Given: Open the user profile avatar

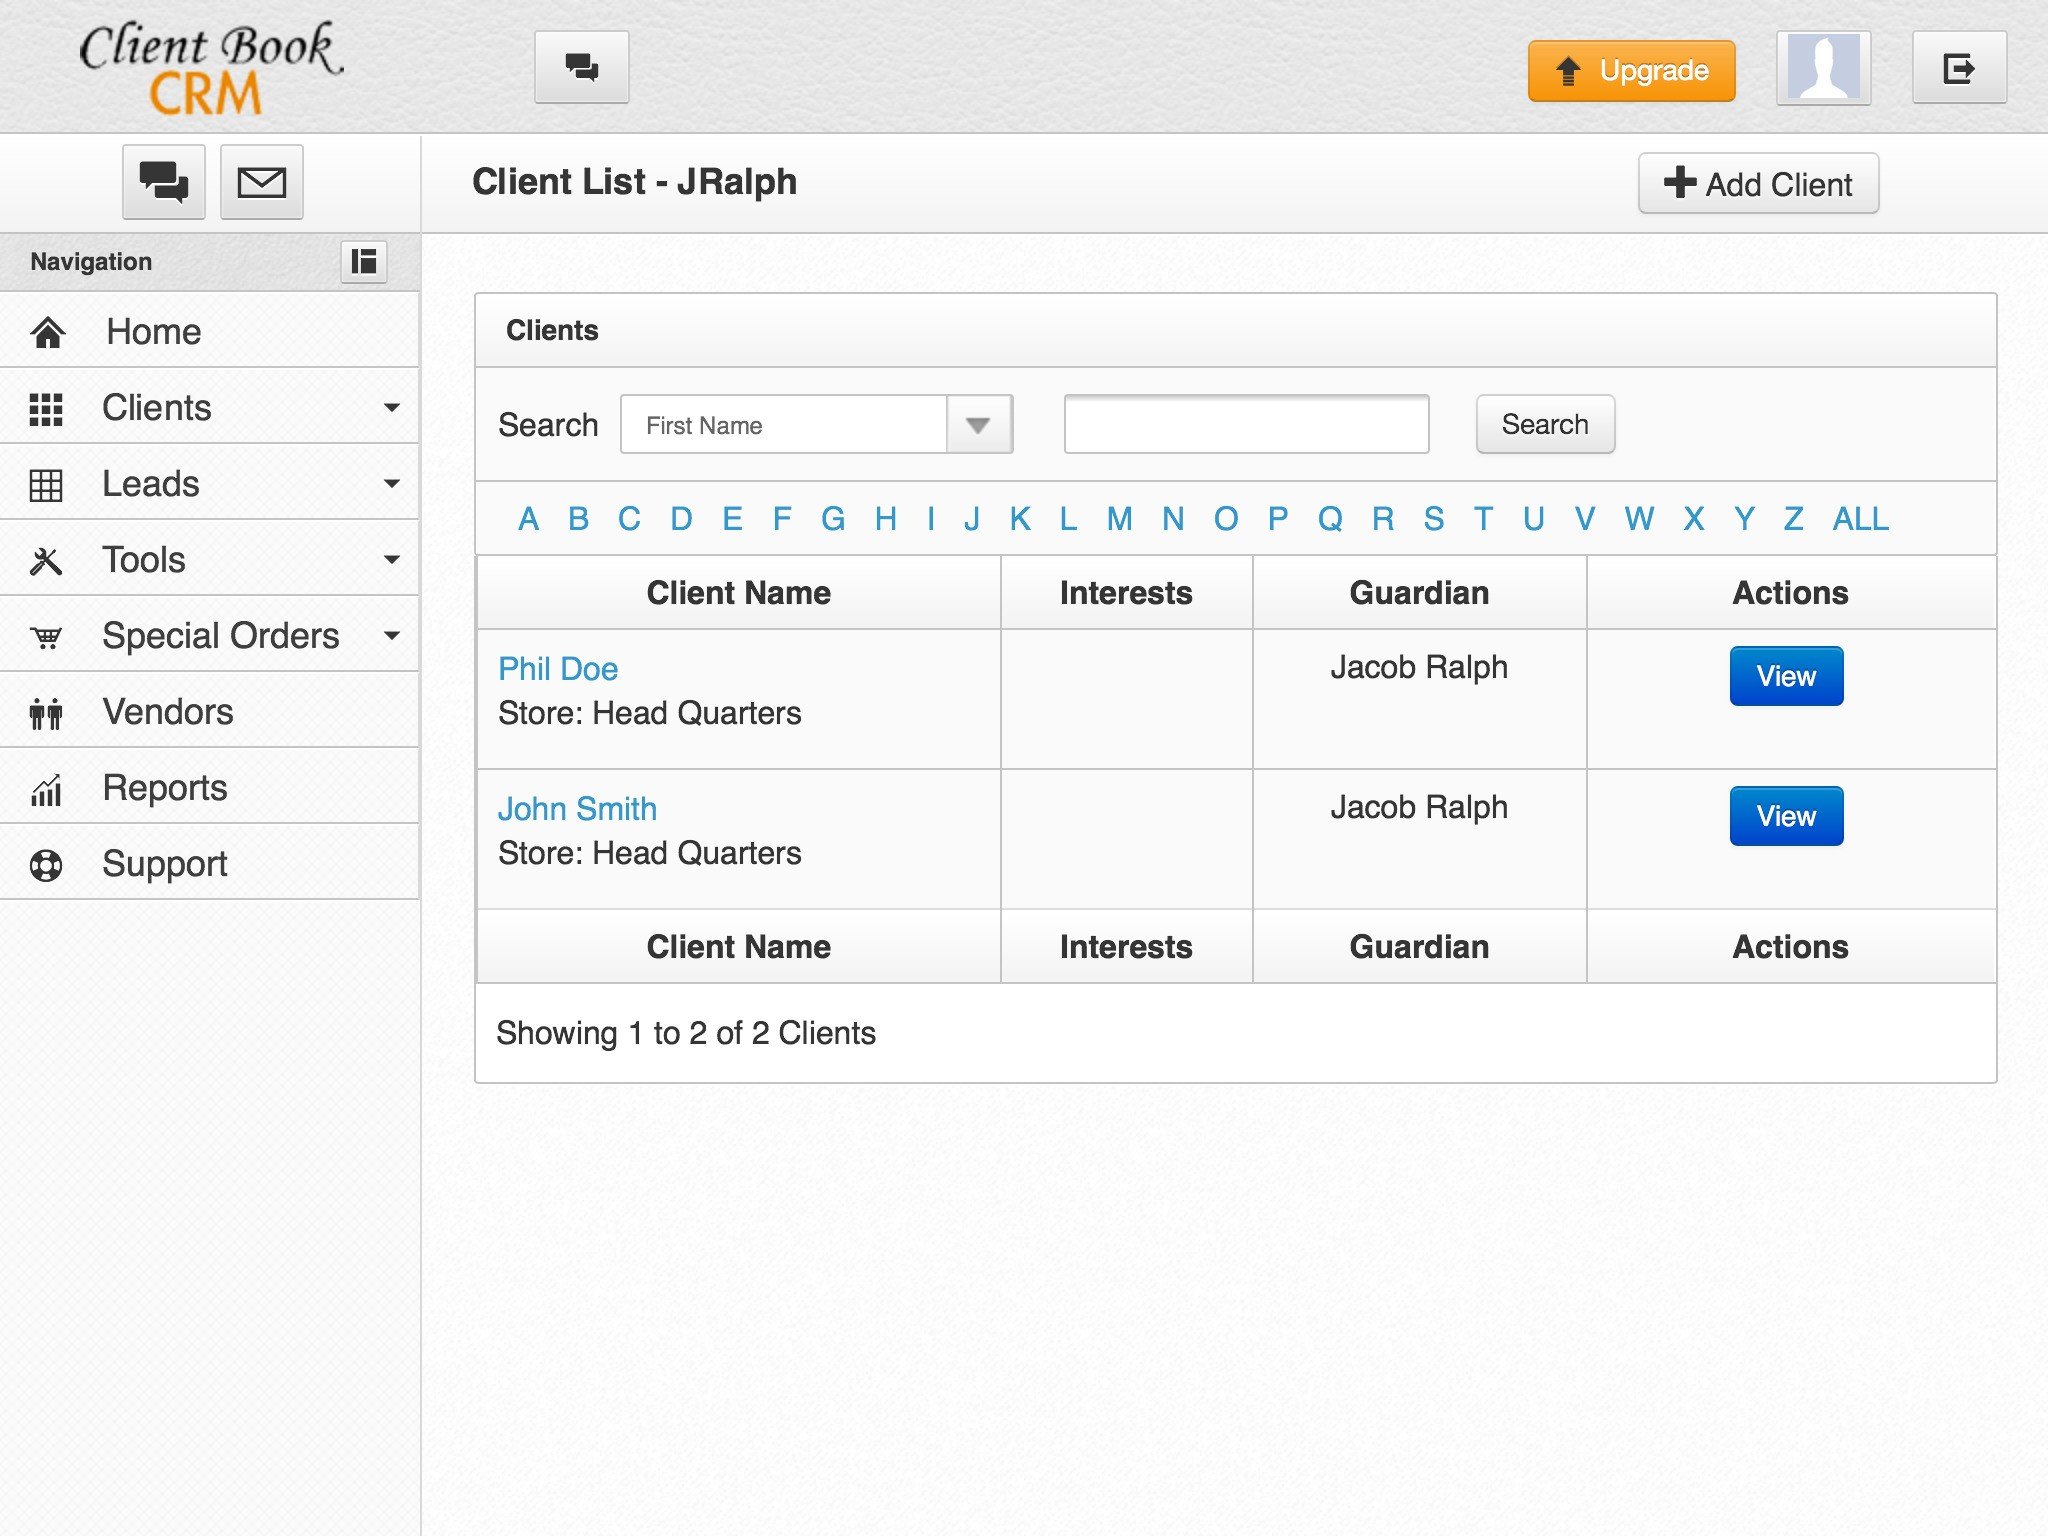Looking at the screenshot, I should (1823, 67).
